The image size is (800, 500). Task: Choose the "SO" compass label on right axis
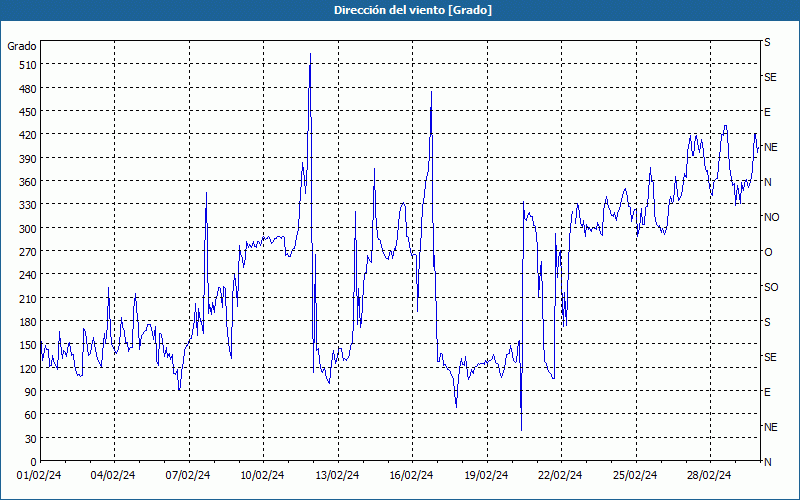(771, 288)
